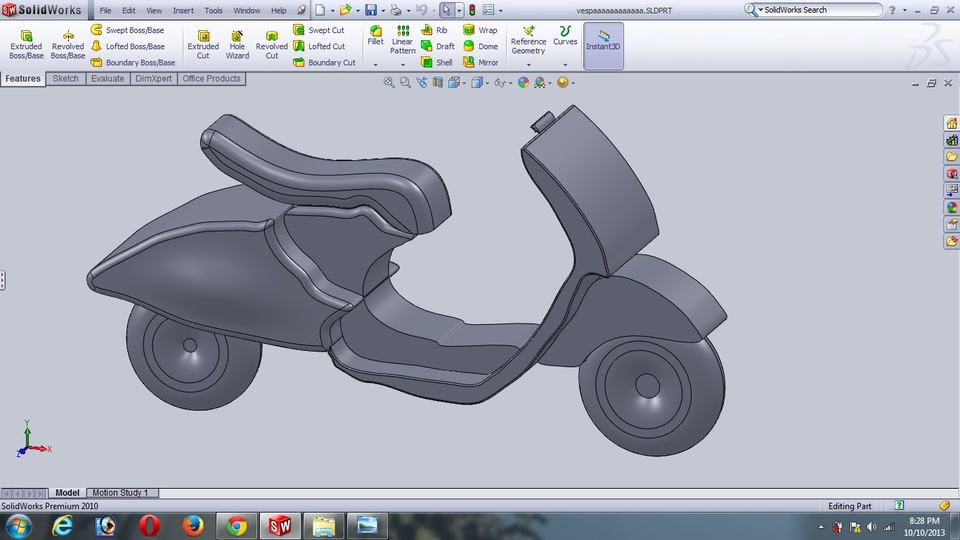
Task: Select the Swept Cut tool
Action: tap(318, 30)
